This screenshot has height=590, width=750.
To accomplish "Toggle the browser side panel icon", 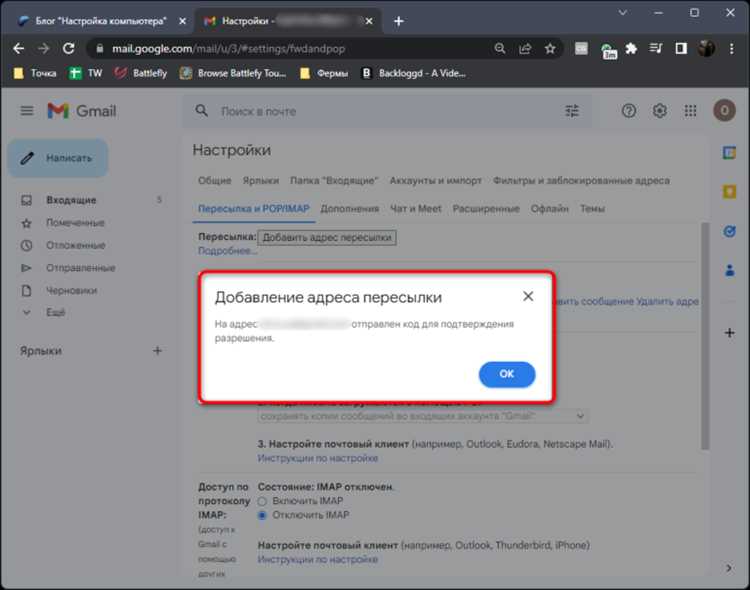I will click(x=681, y=48).
